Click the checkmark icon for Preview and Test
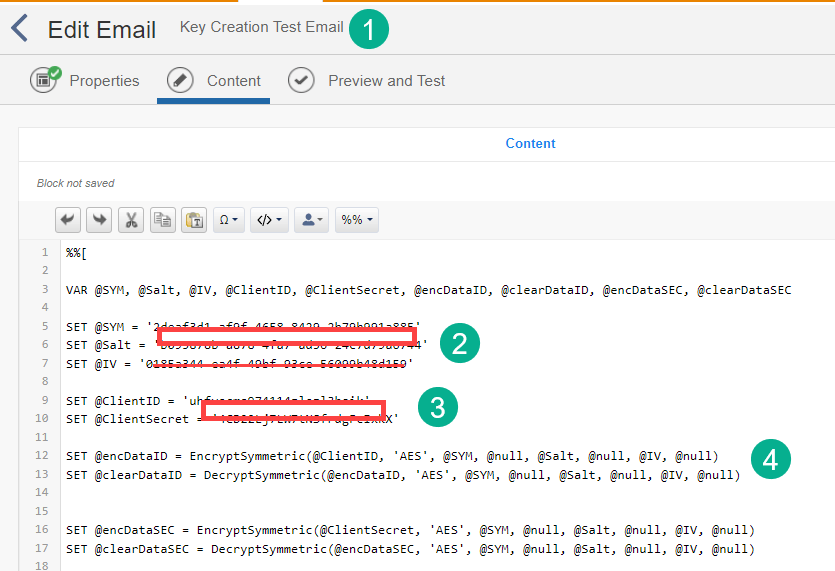The width and height of the screenshot is (835, 571). point(302,81)
